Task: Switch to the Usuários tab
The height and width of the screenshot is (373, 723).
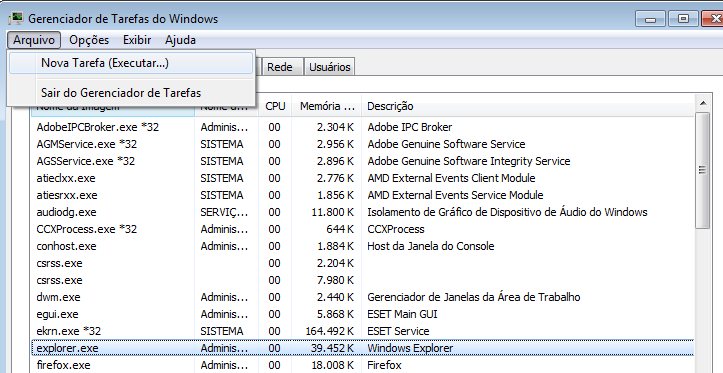Action: [330, 67]
